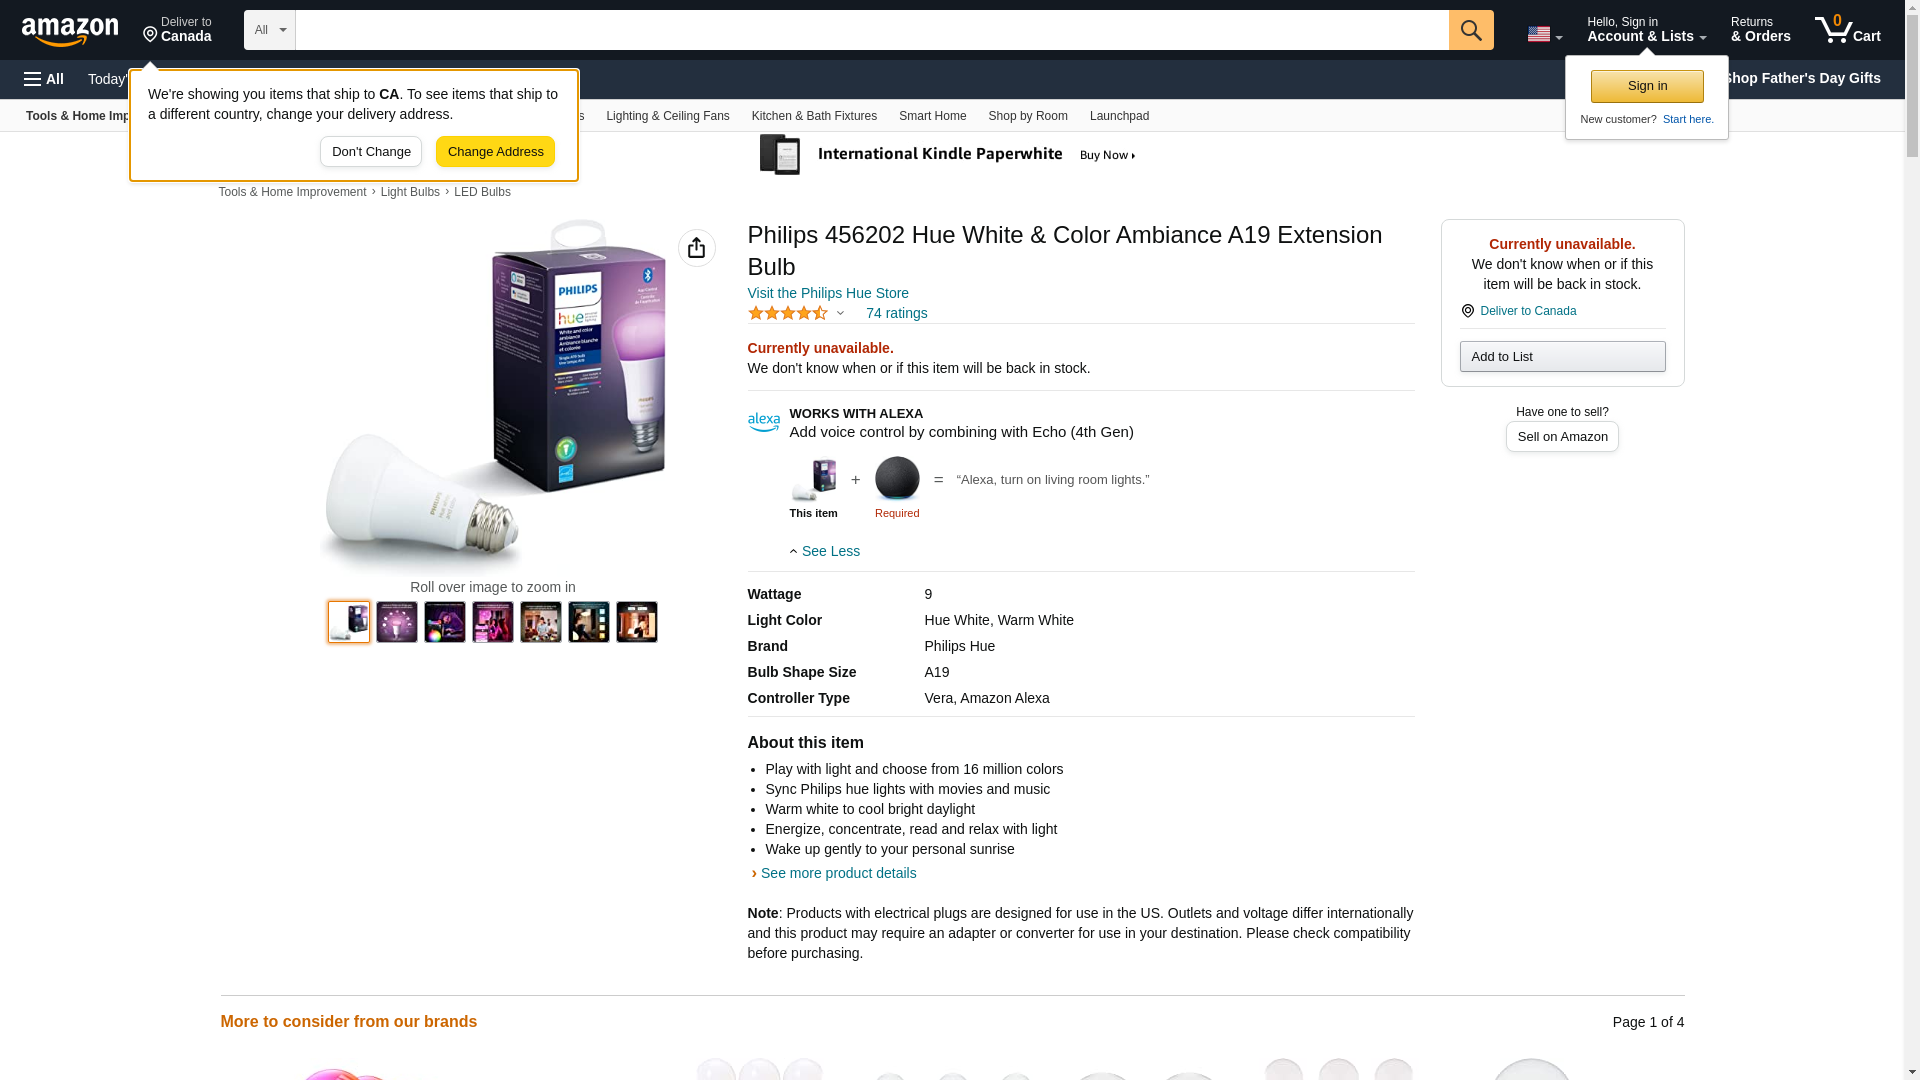Image resolution: width=1920 pixels, height=1080 pixels.
Task: Click the share icon on product image
Action: [x=696, y=248]
